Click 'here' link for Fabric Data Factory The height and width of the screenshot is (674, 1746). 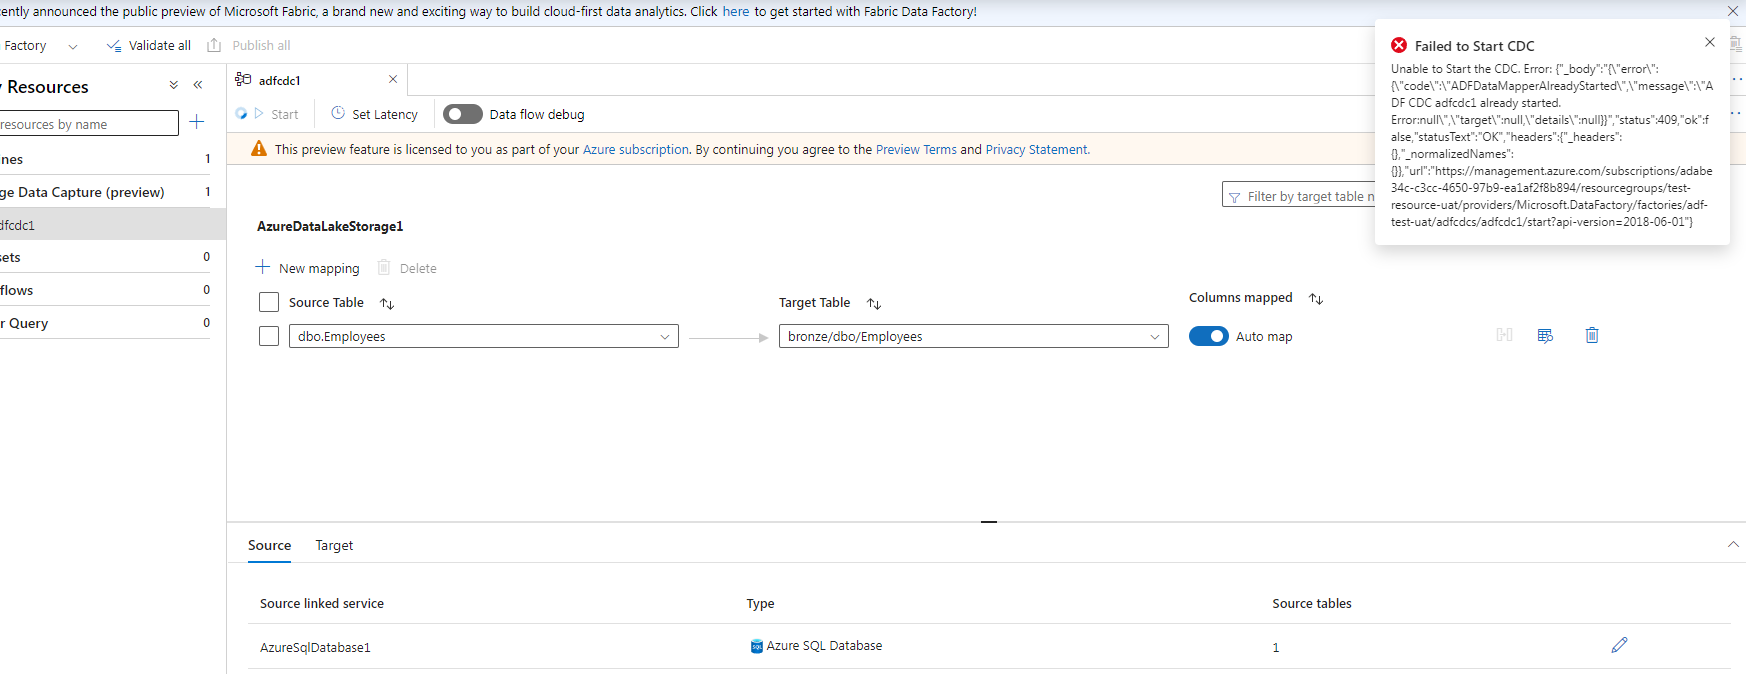(x=735, y=12)
